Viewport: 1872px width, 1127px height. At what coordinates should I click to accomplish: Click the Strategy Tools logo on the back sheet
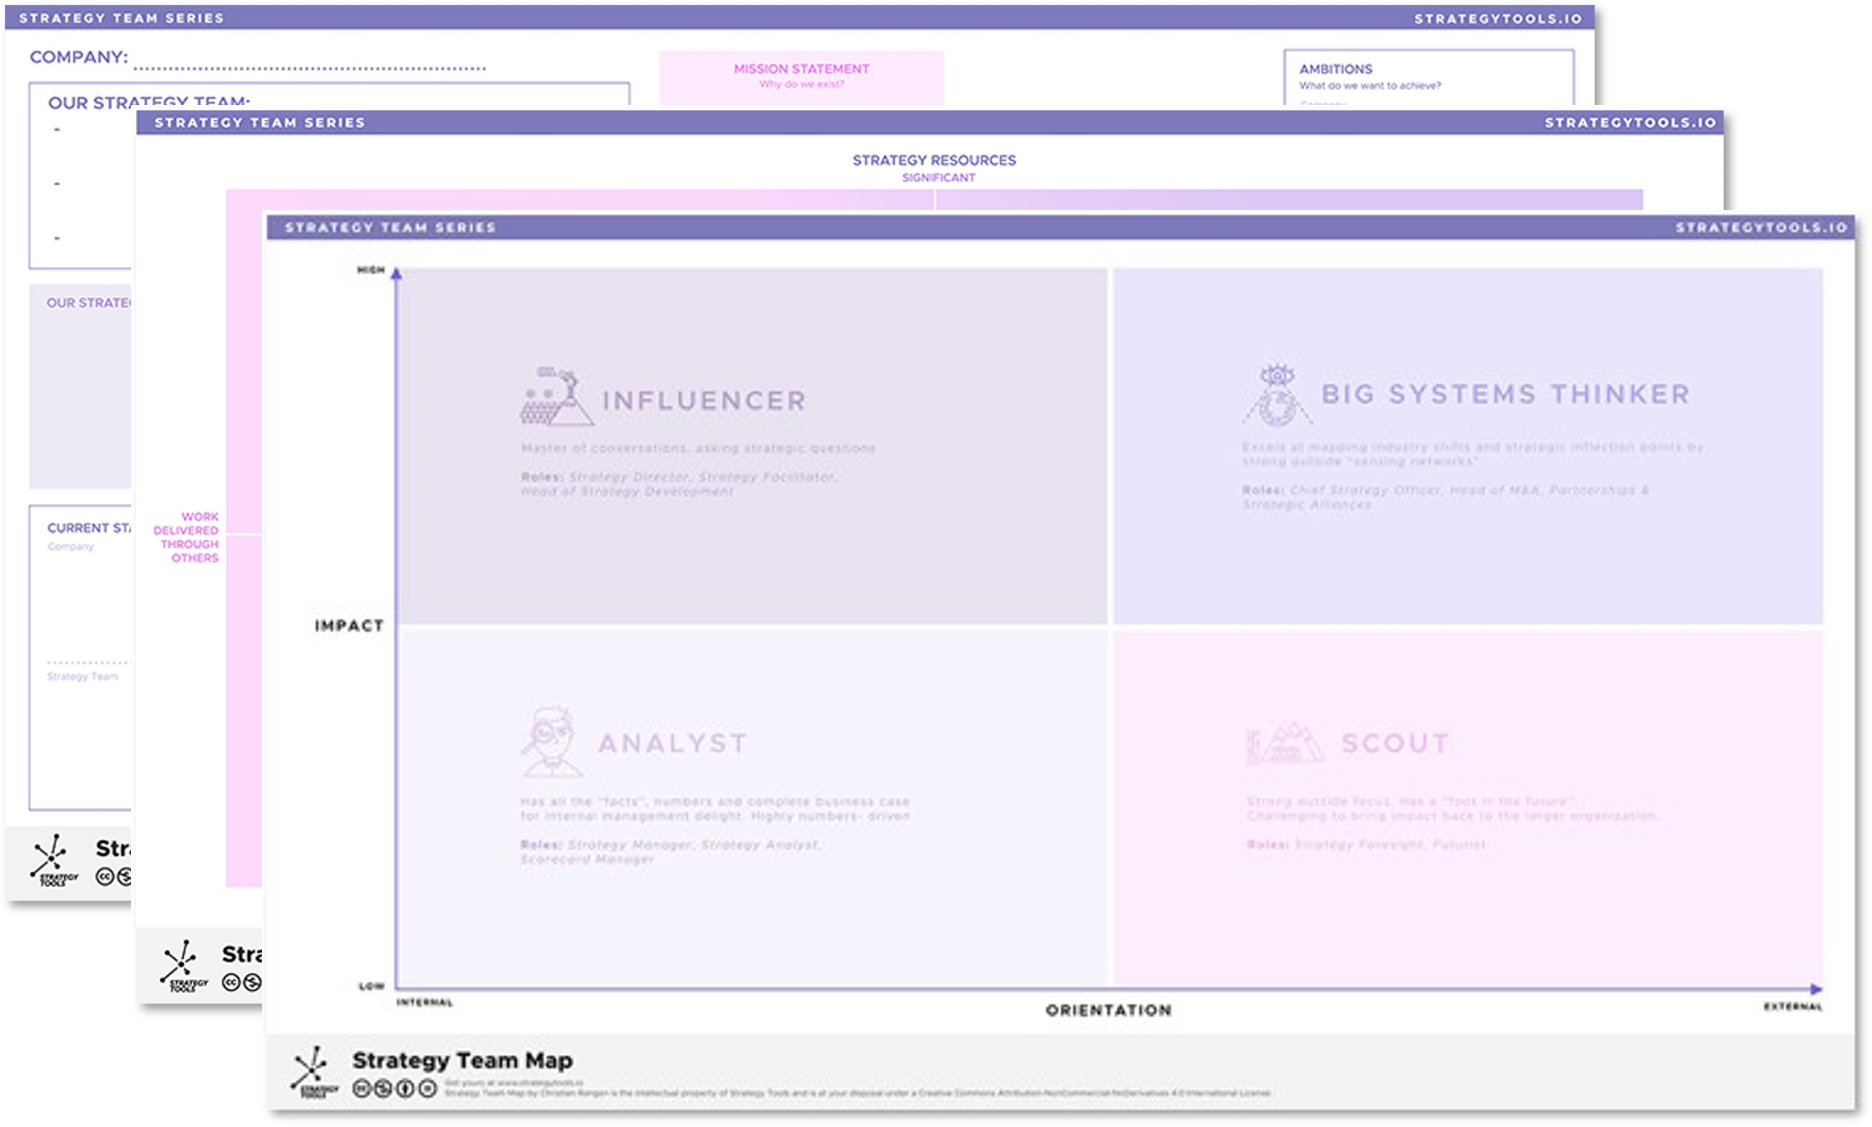point(53,860)
